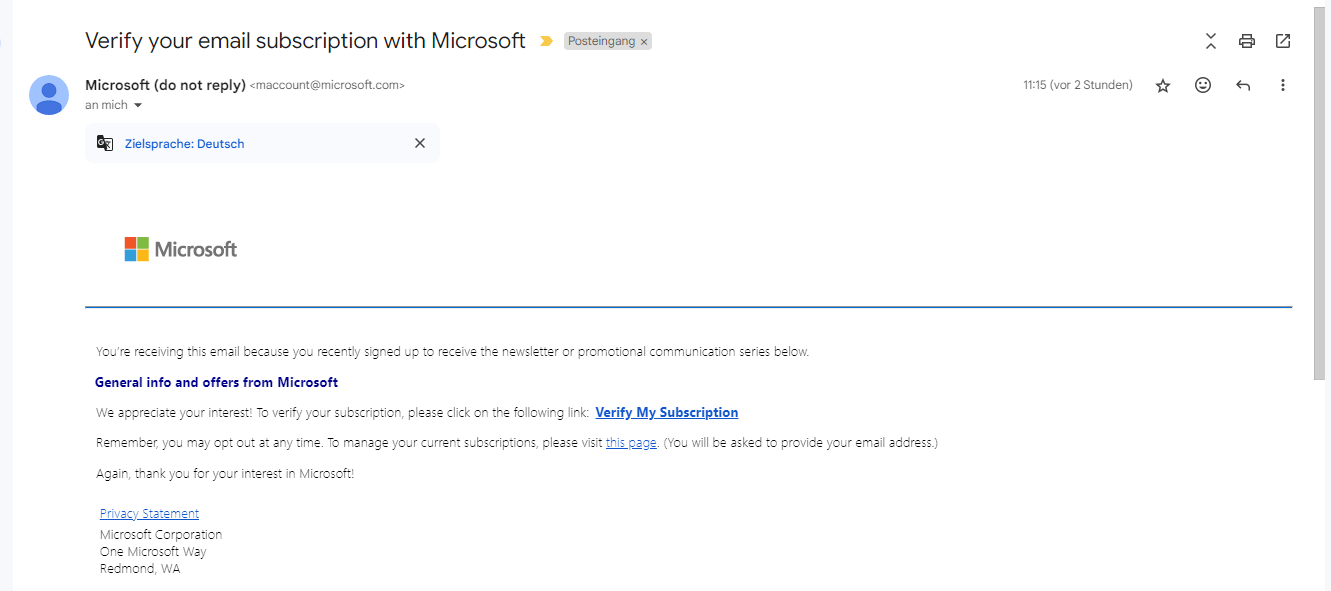Click the Microsoft logo in the email
This screenshot has width=1331, height=591.
click(181, 249)
